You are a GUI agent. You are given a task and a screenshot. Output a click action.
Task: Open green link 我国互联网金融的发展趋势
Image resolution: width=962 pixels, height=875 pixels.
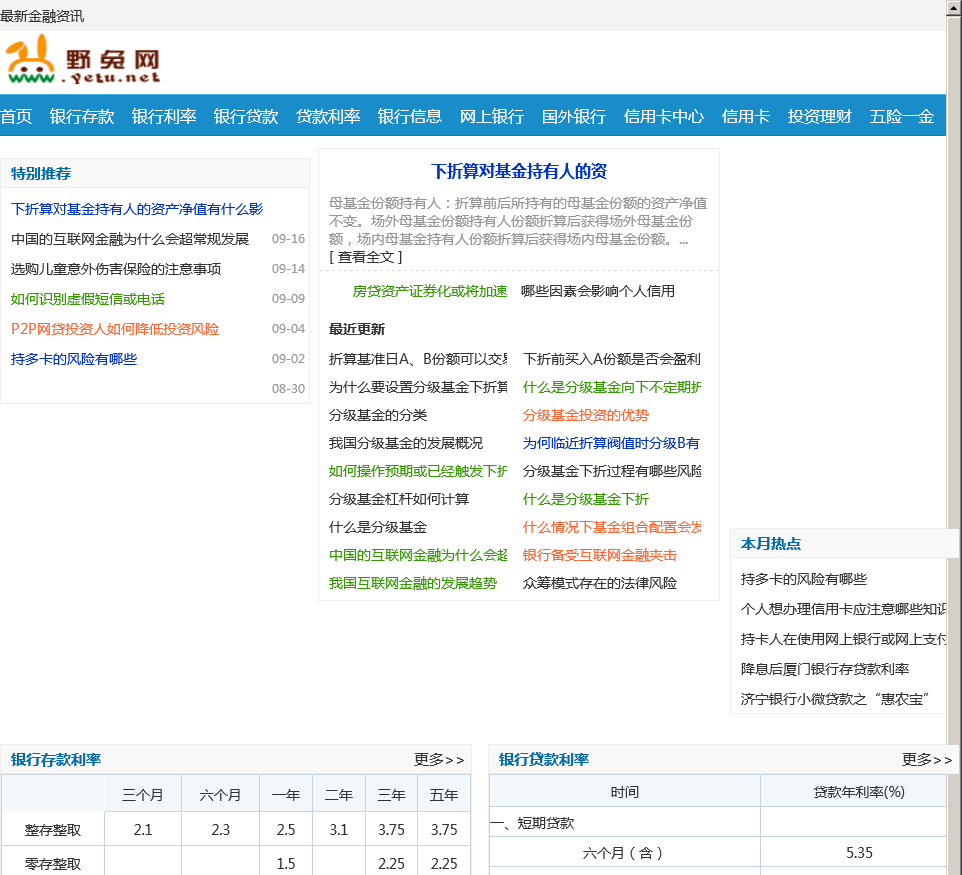pos(413,584)
